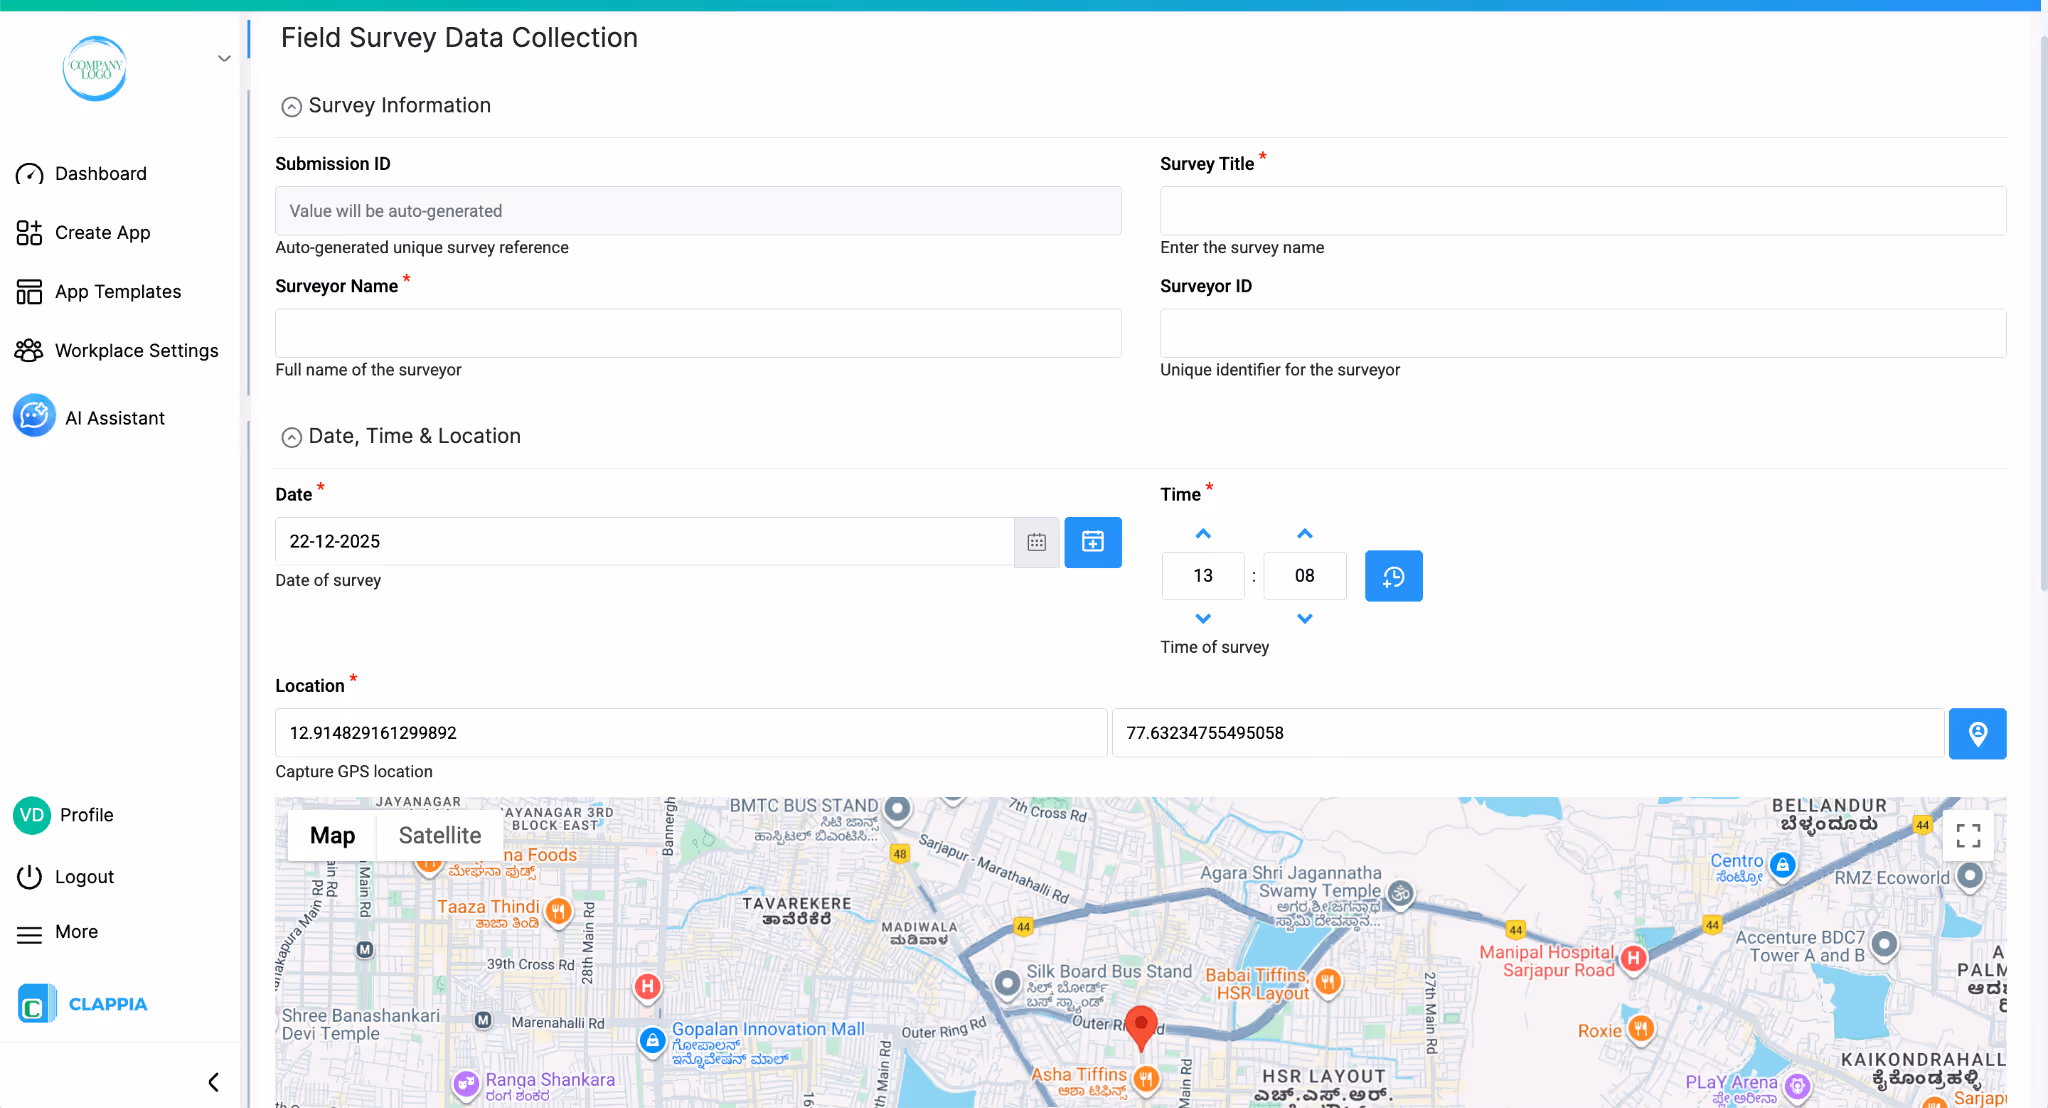This screenshot has height=1108, width=2048.
Task: Collapse the Date, Time & Location section
Action: point(291,437)
